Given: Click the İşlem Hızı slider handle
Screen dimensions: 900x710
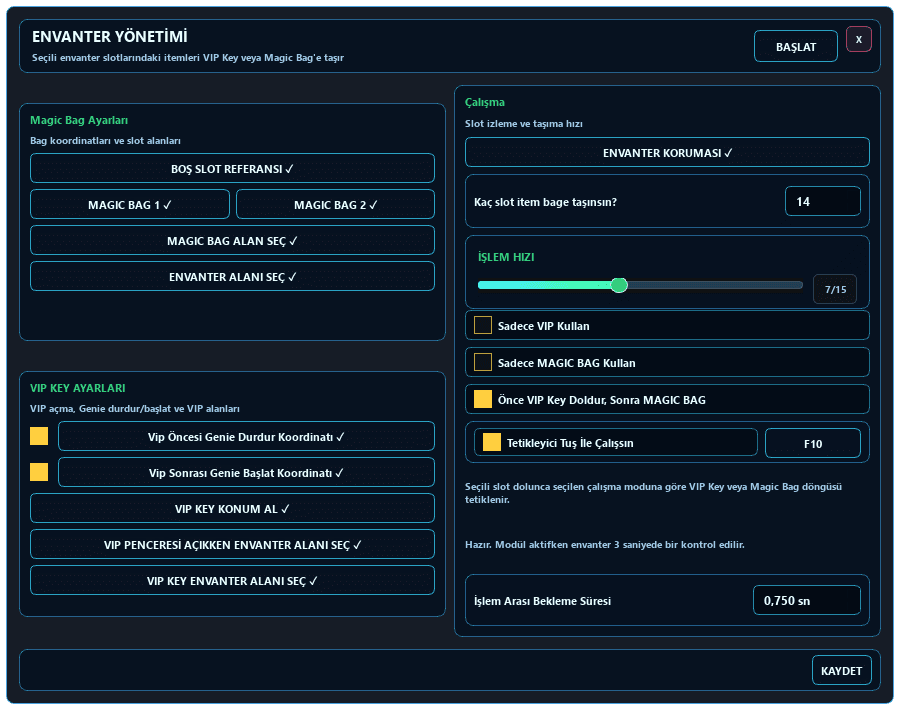Looking at the screenshot, I should pyautogui.click(x=619, y=285).
